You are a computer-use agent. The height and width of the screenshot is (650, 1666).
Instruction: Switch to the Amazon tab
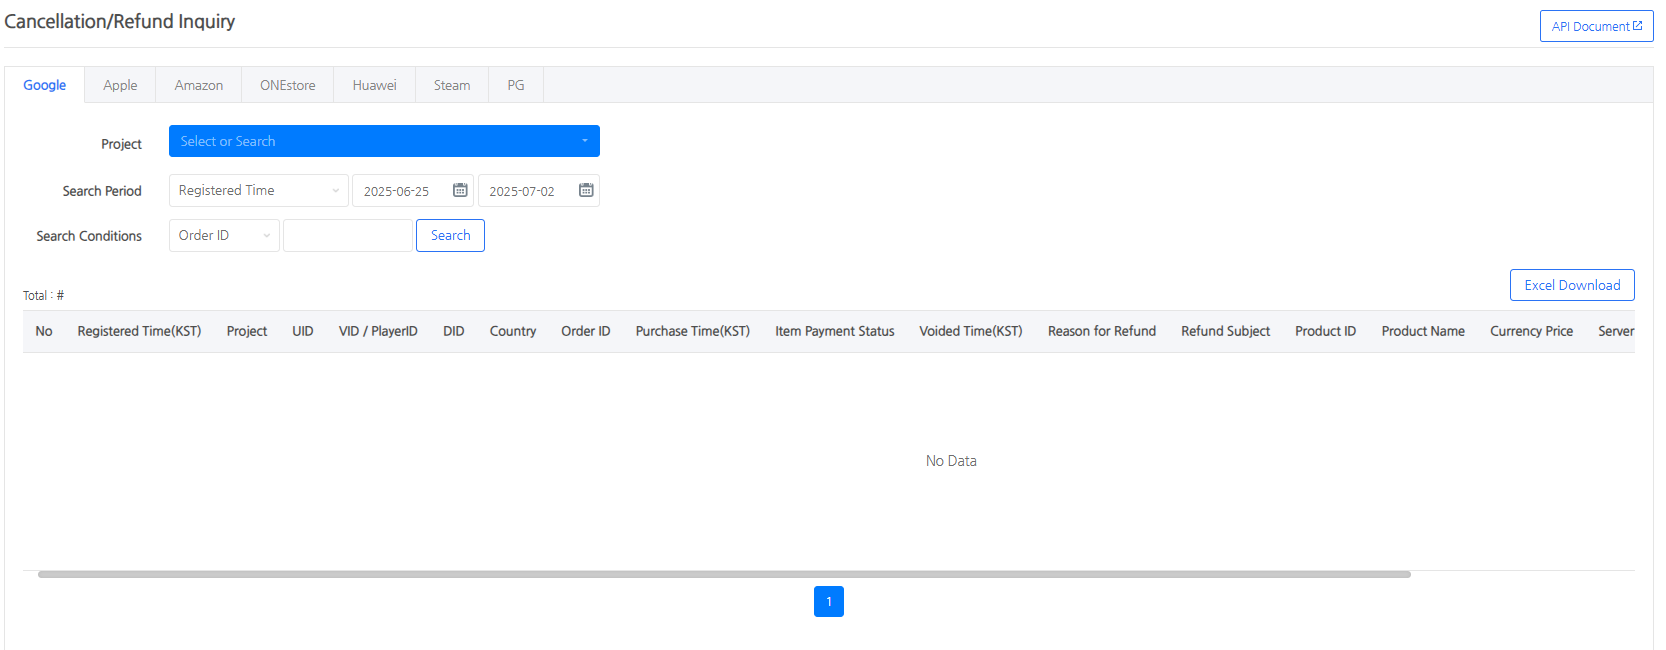click(198, 85)
